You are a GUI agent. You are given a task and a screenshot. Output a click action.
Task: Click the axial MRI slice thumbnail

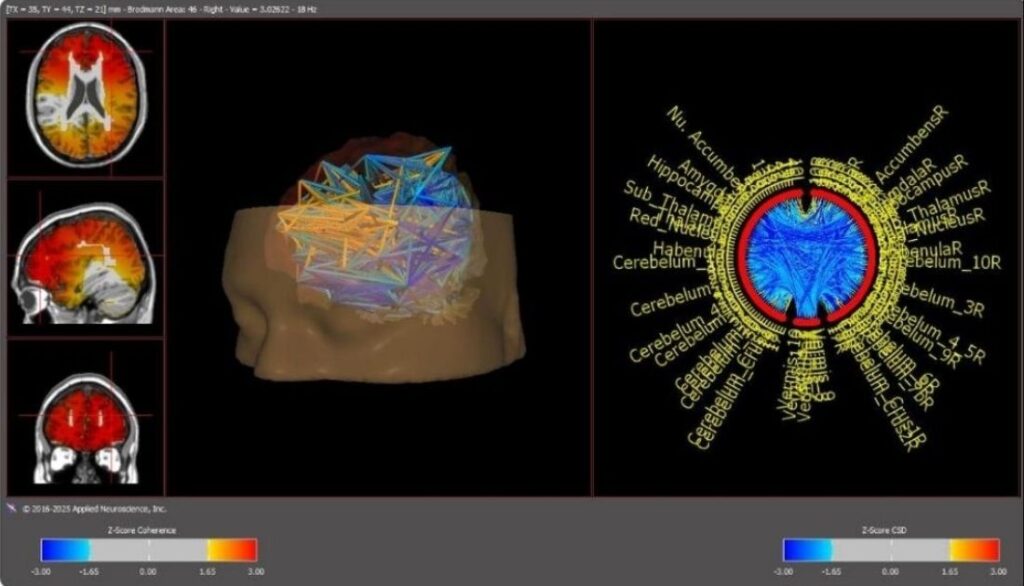click(x=85, y=95)
